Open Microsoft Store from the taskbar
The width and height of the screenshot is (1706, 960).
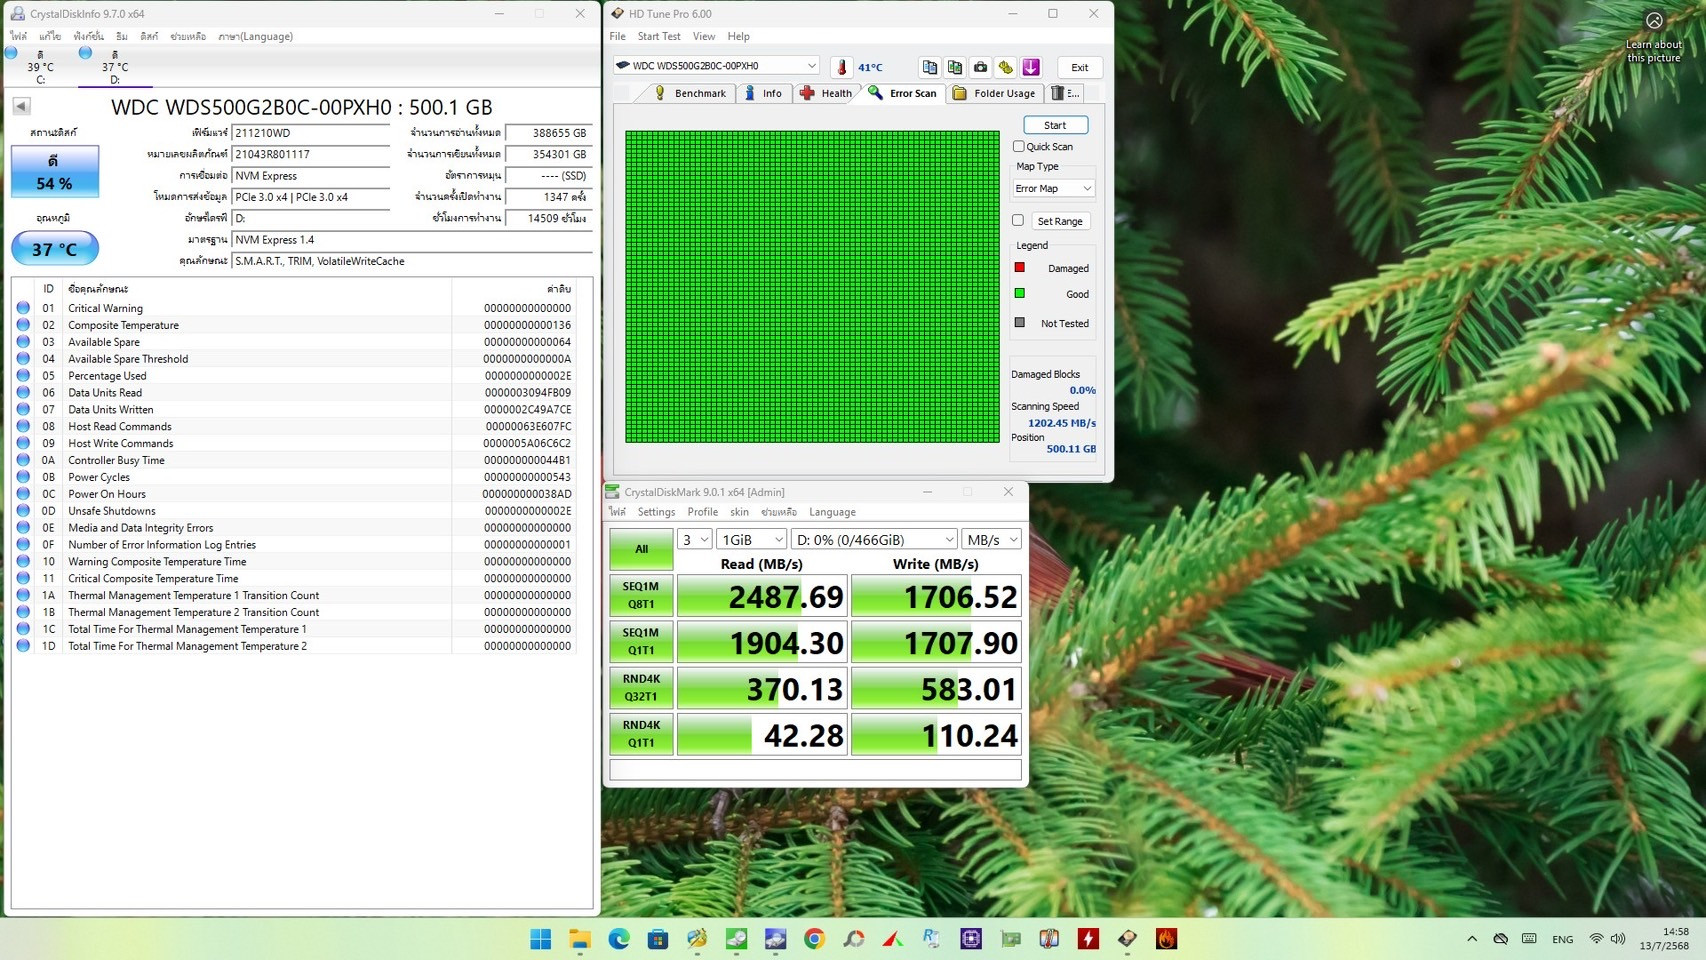click(658, 939)
